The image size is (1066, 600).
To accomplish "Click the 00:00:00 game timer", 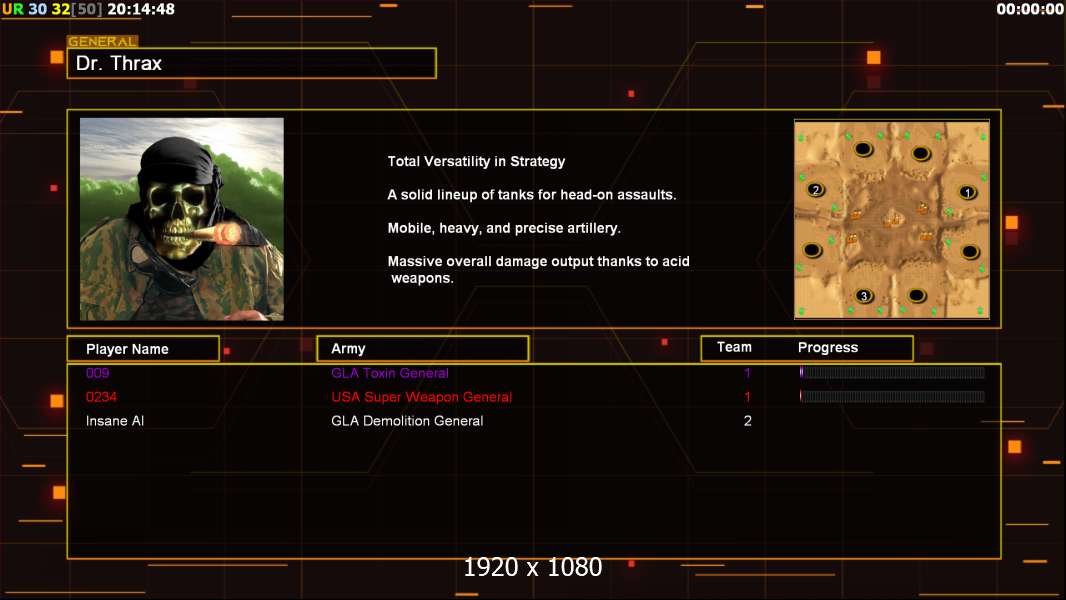I will pyautogui.click(x=1029, y=9).
